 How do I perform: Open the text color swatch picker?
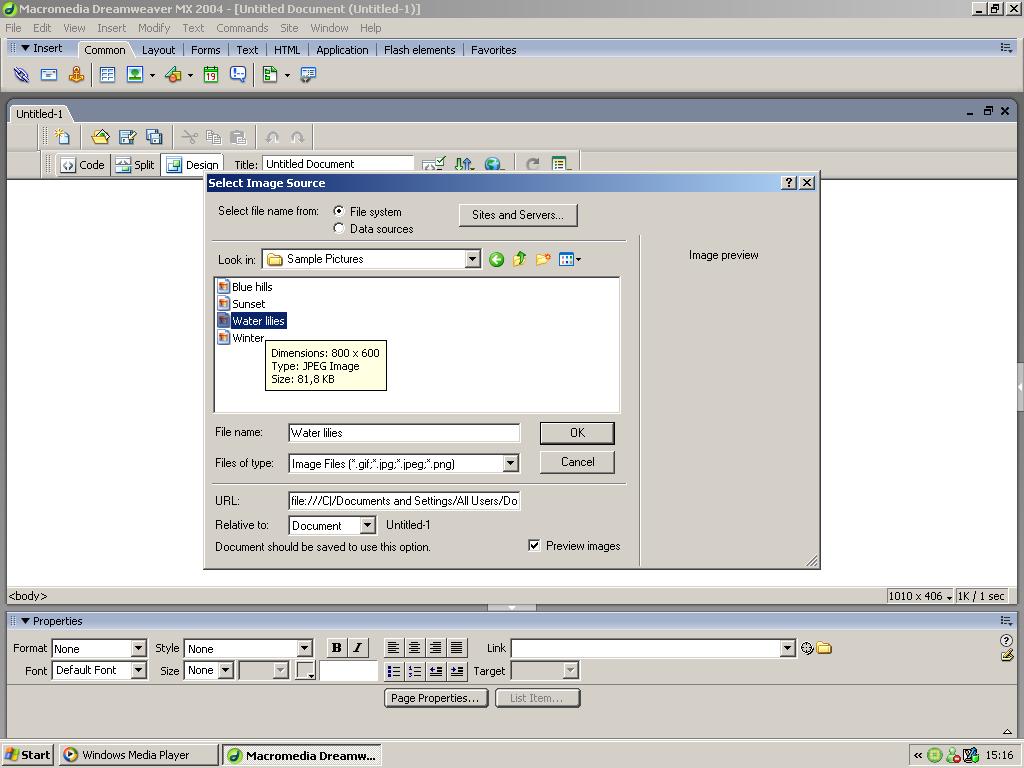(x=305, y=671)
